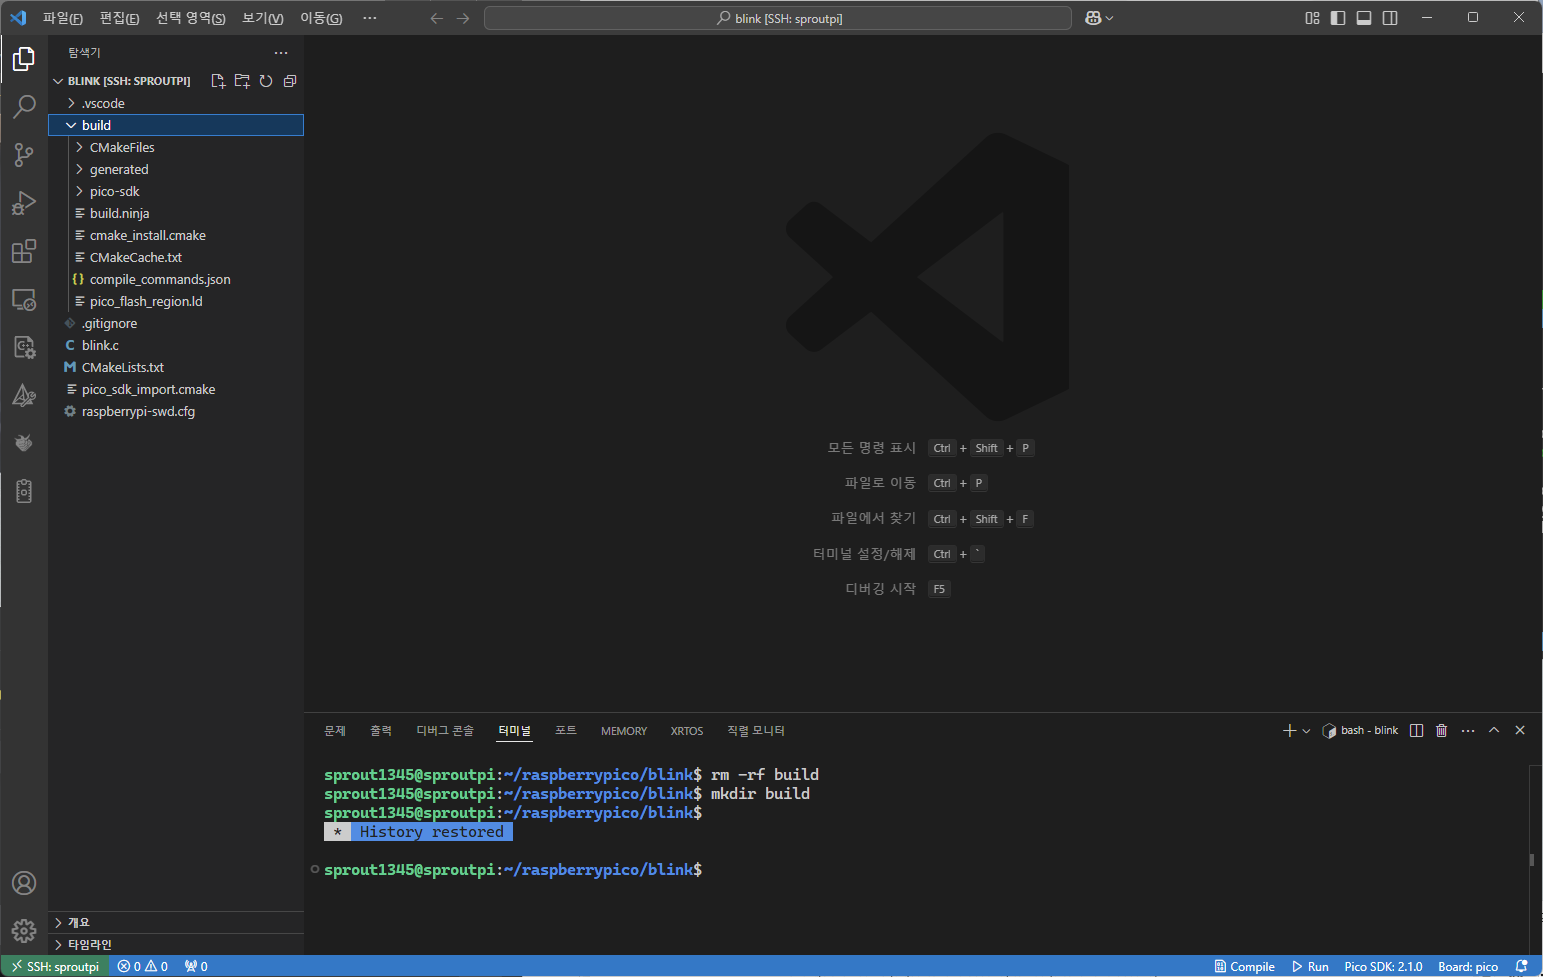Open notifications bell in status bar
Screen dimensions: 1543x977
(1522, 966)
